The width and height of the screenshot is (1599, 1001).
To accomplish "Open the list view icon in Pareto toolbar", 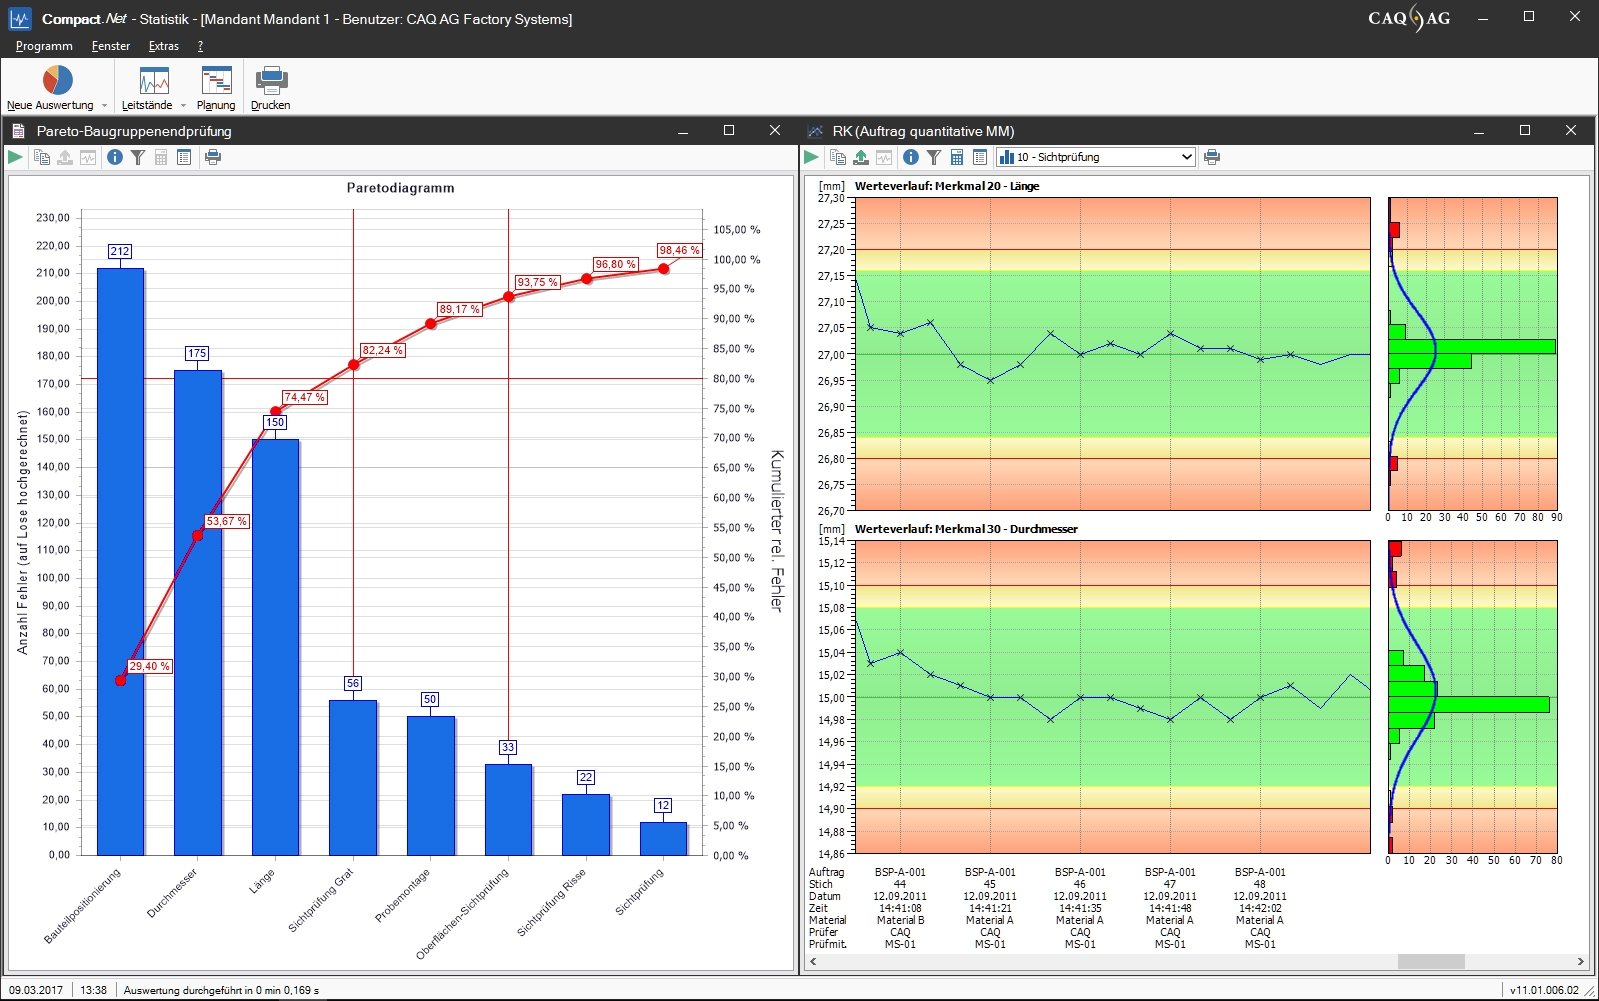I will [184, 157].
